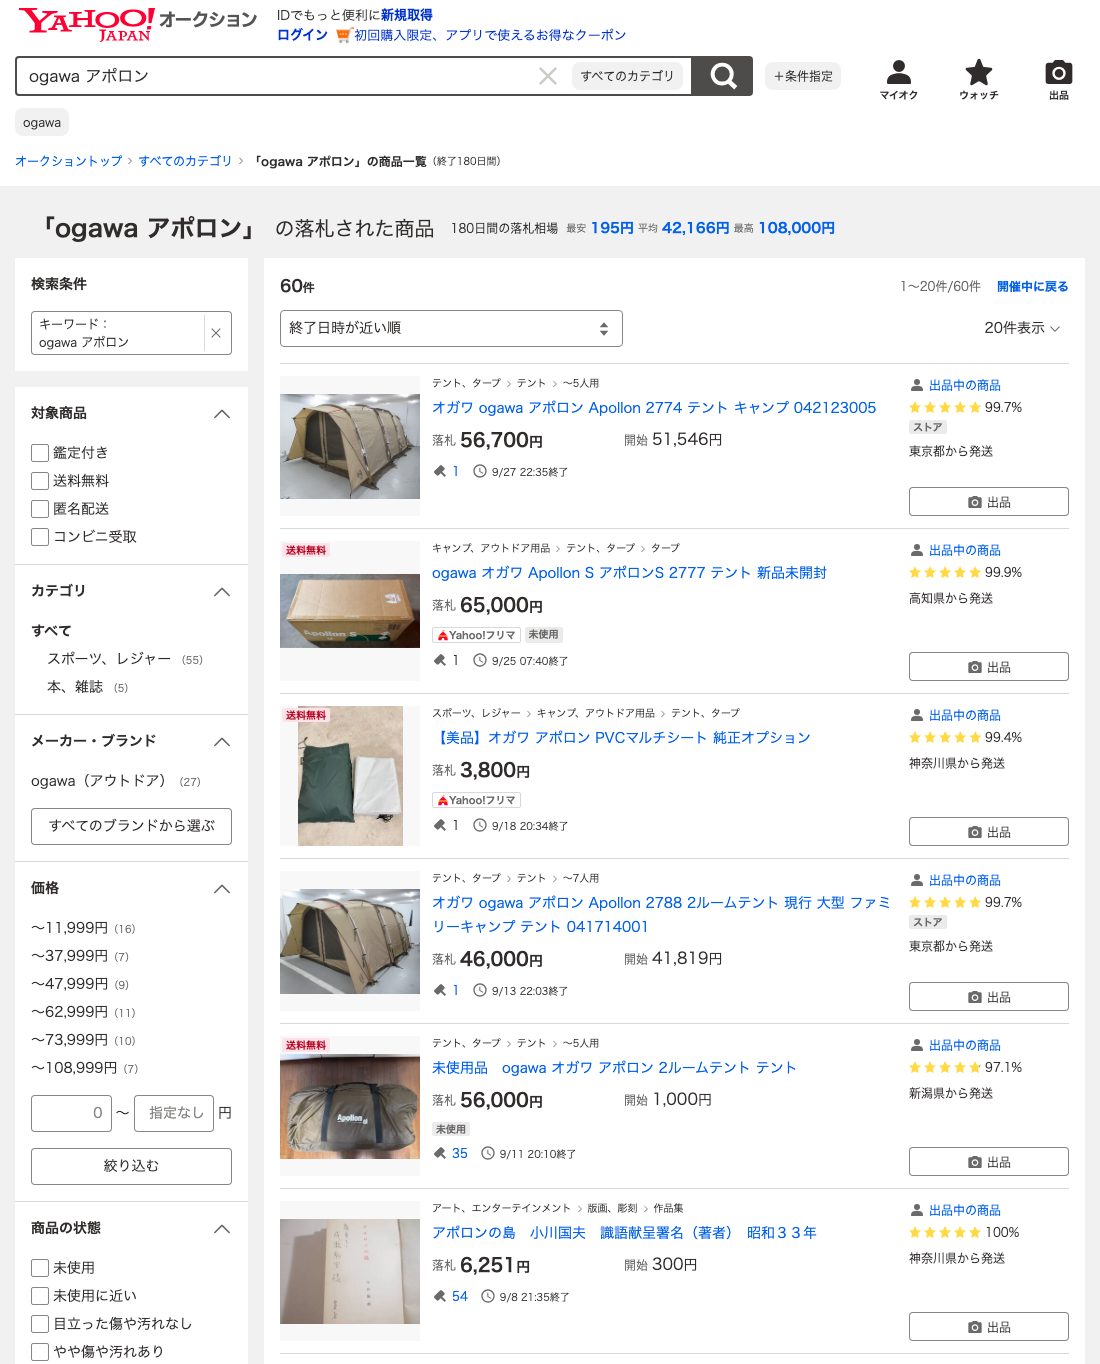This screenshot has width=1100, height=1364.
Task: Go to オークショントップ breadcrumb
Action: click(x=68, y=161)
